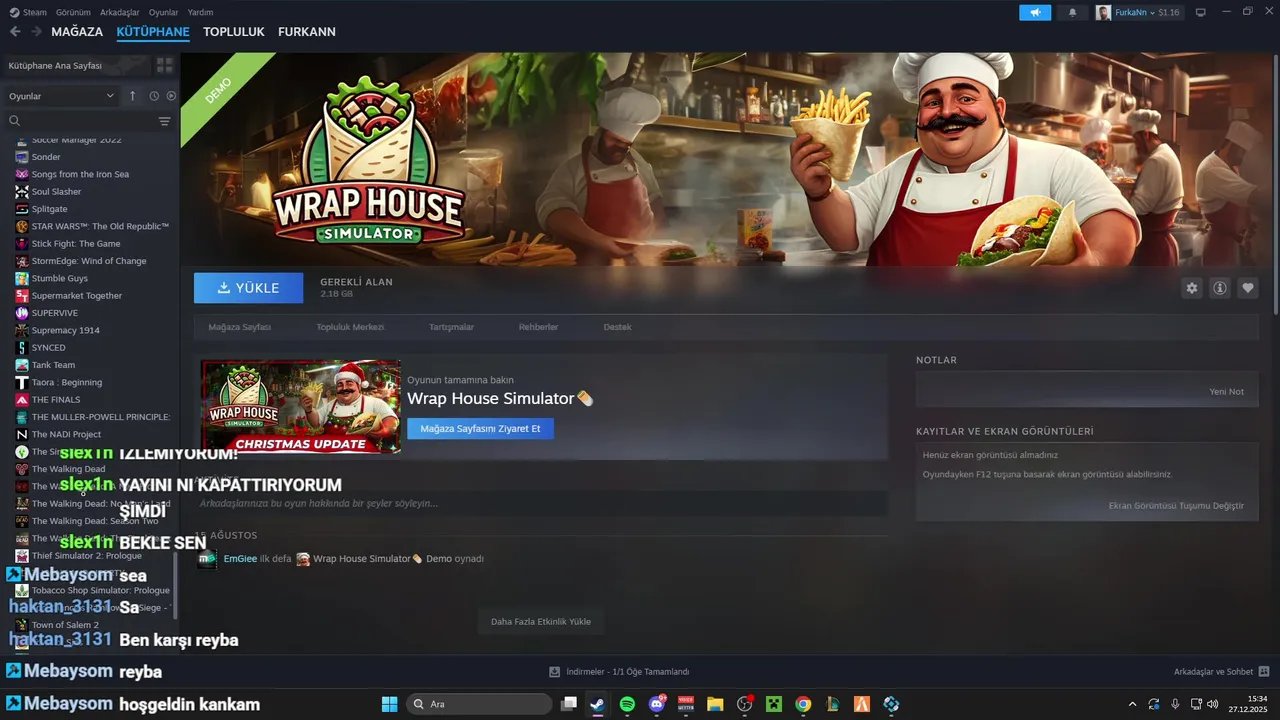Image resolution: width=1280 pixels, height=720 pixels.
Task: Click the Christmas Update game thumbnail
Action: click(300, 406)
